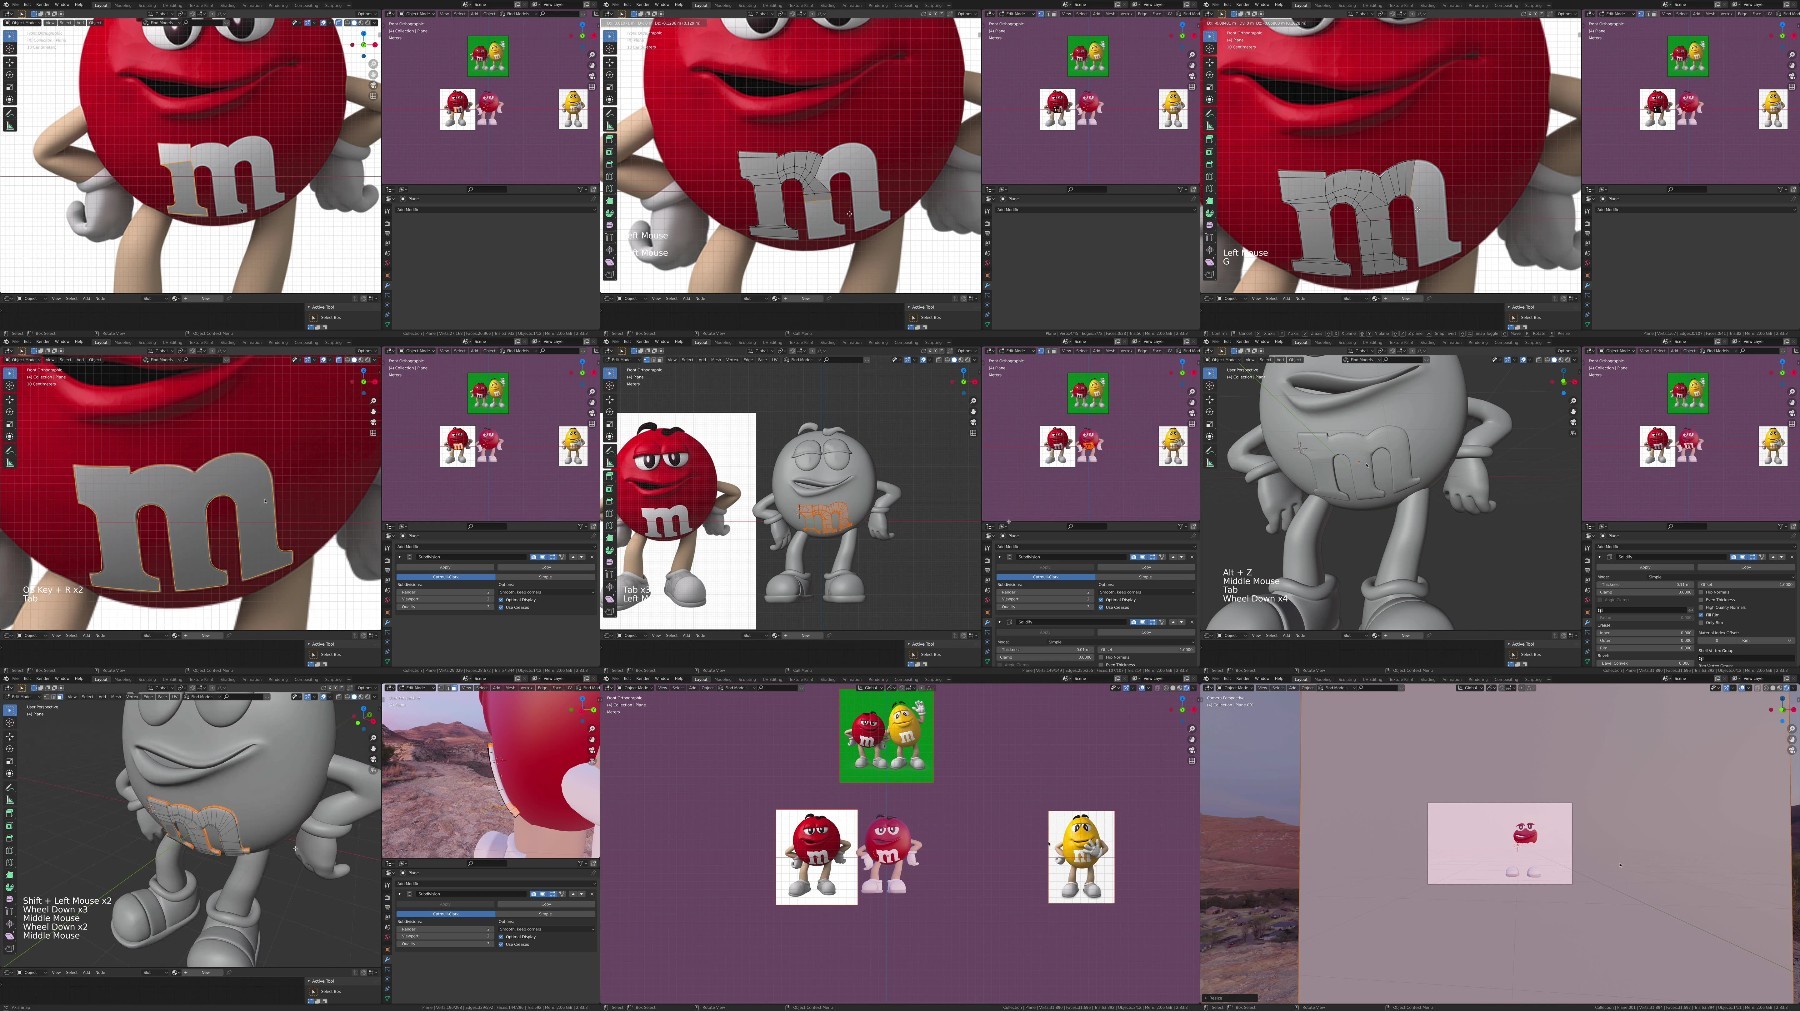Select the Scale tool in the top-left frame toolbar
The width and height of the screenshot is (1800, 1011).
tap(10, 87)
